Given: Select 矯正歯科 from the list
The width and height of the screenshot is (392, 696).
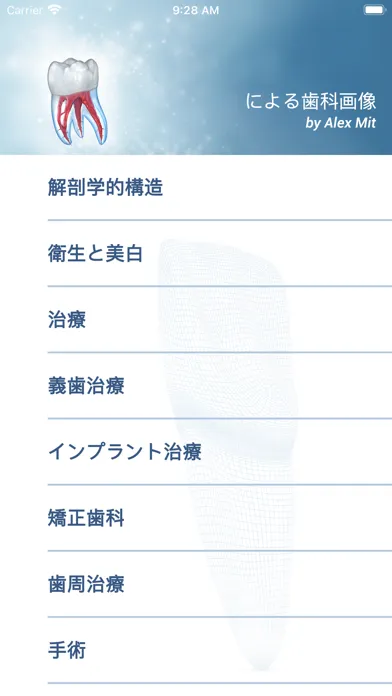Looking at the screenshot, I should (220, 518).
